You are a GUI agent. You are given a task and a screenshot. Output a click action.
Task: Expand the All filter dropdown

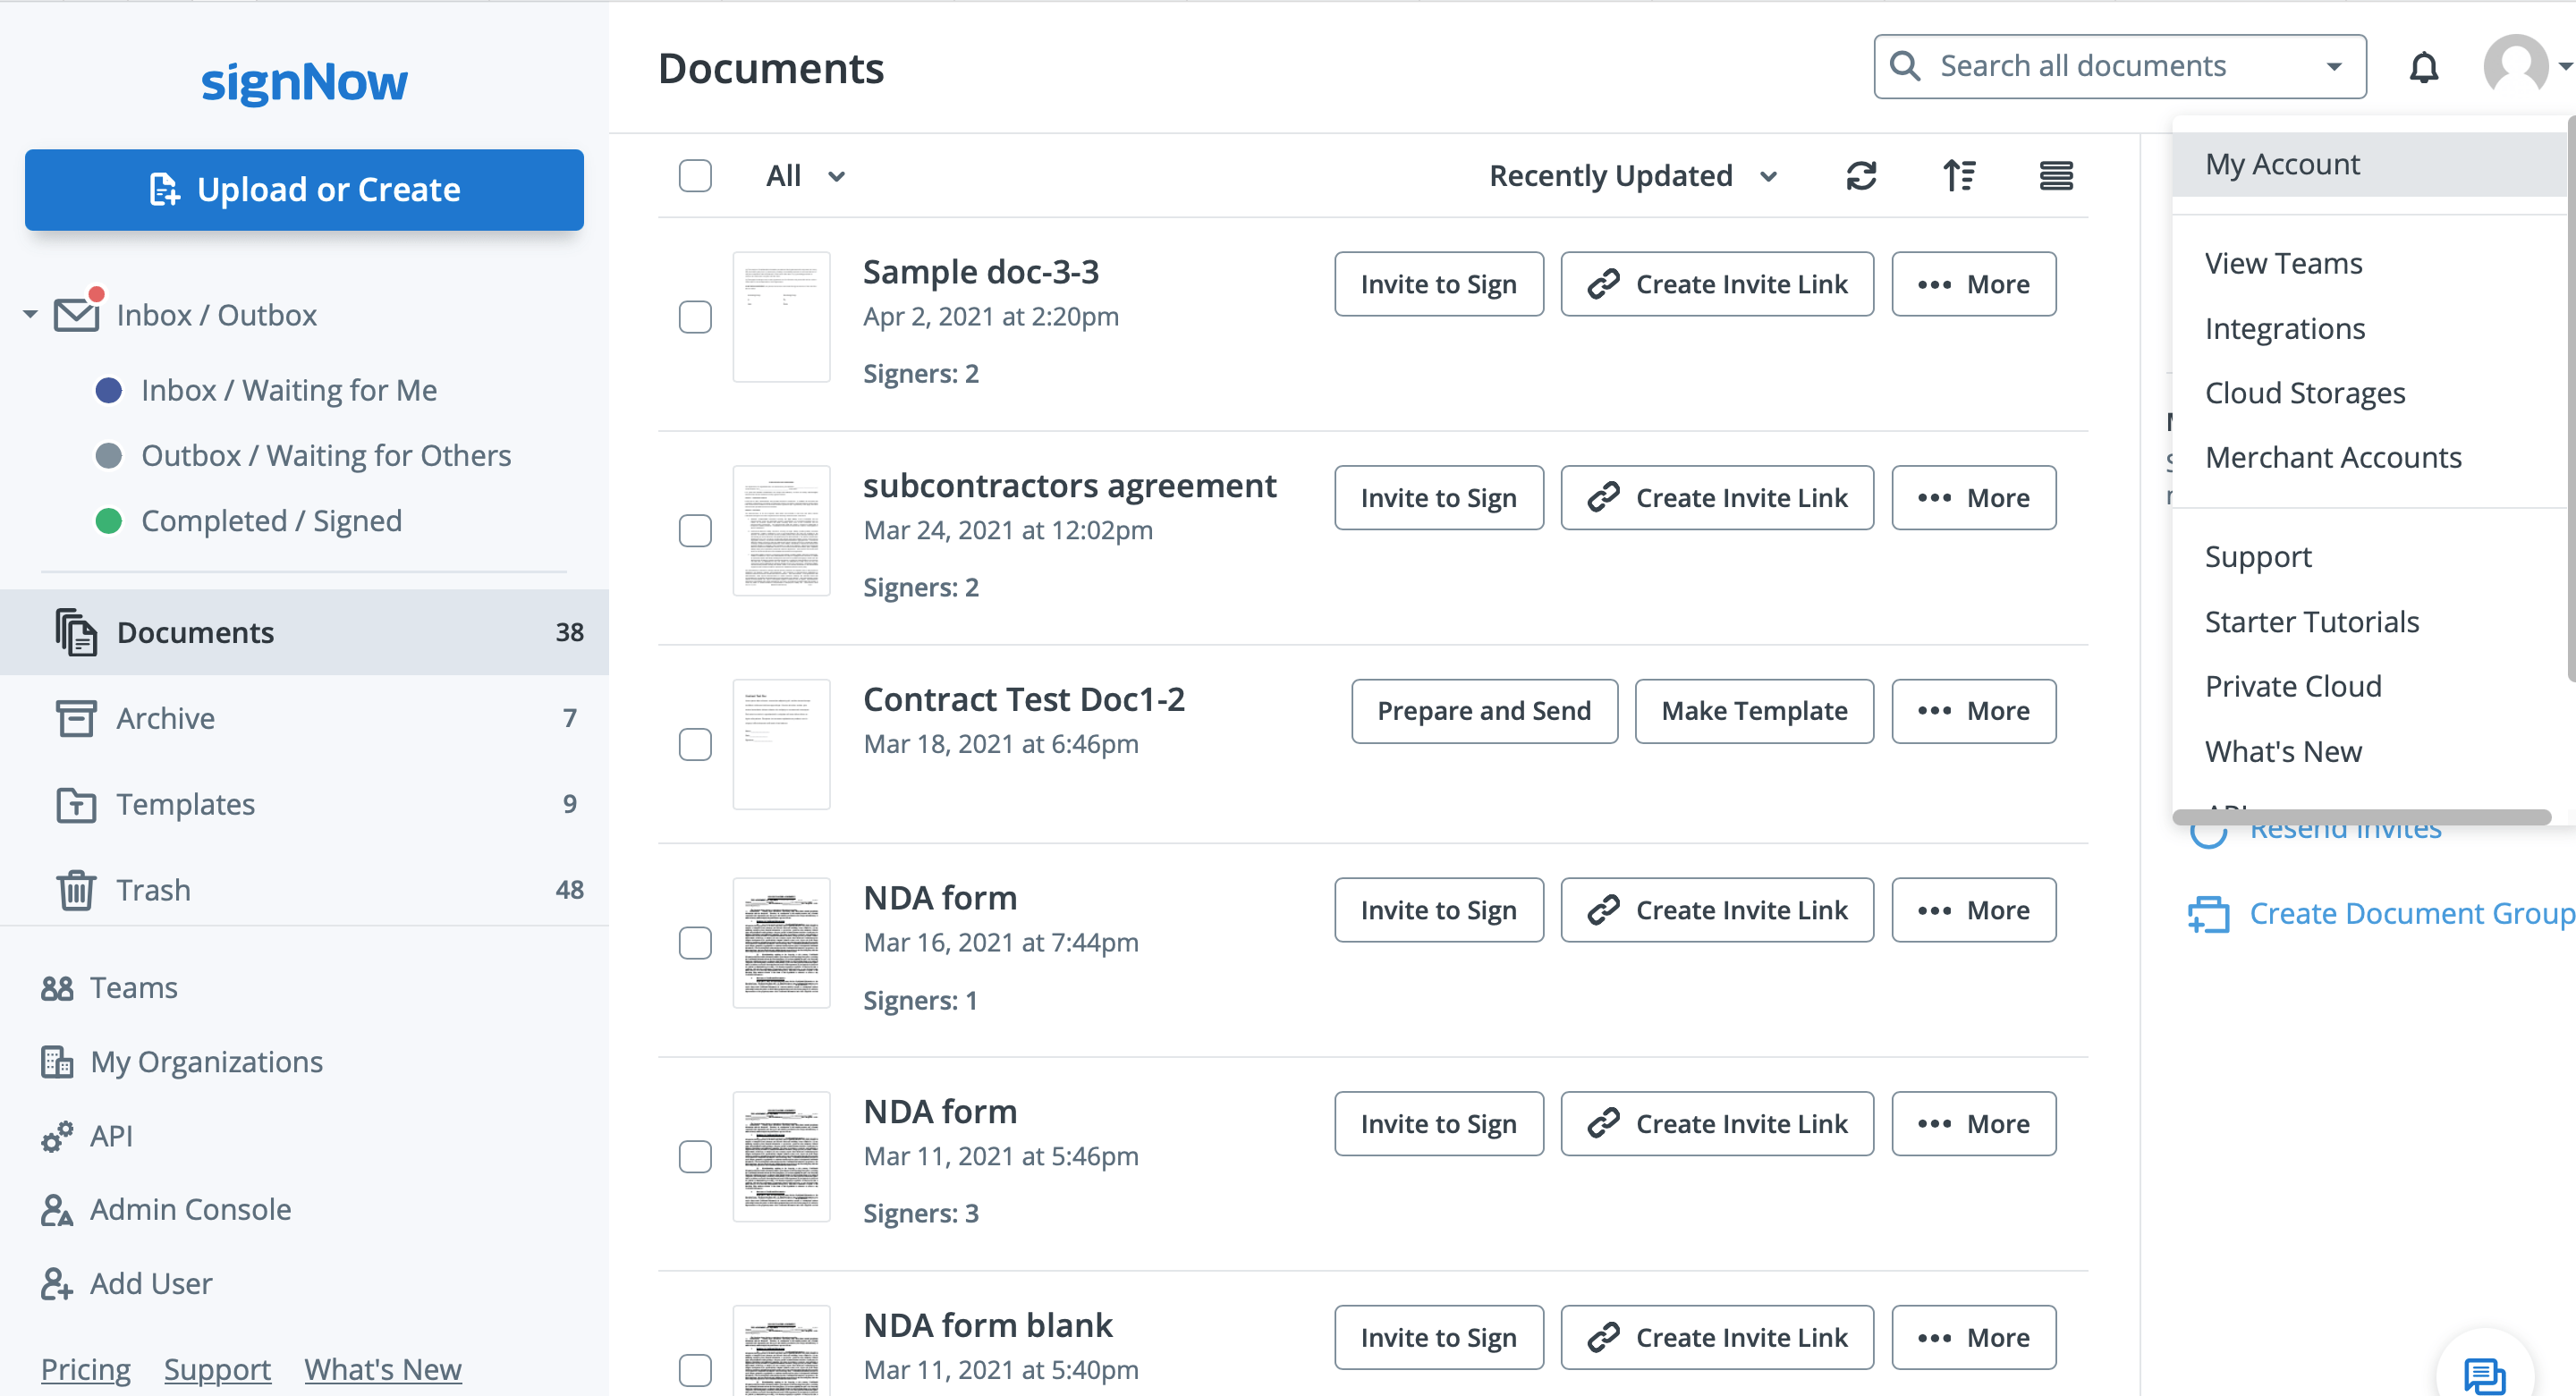(x=805, y=176)
